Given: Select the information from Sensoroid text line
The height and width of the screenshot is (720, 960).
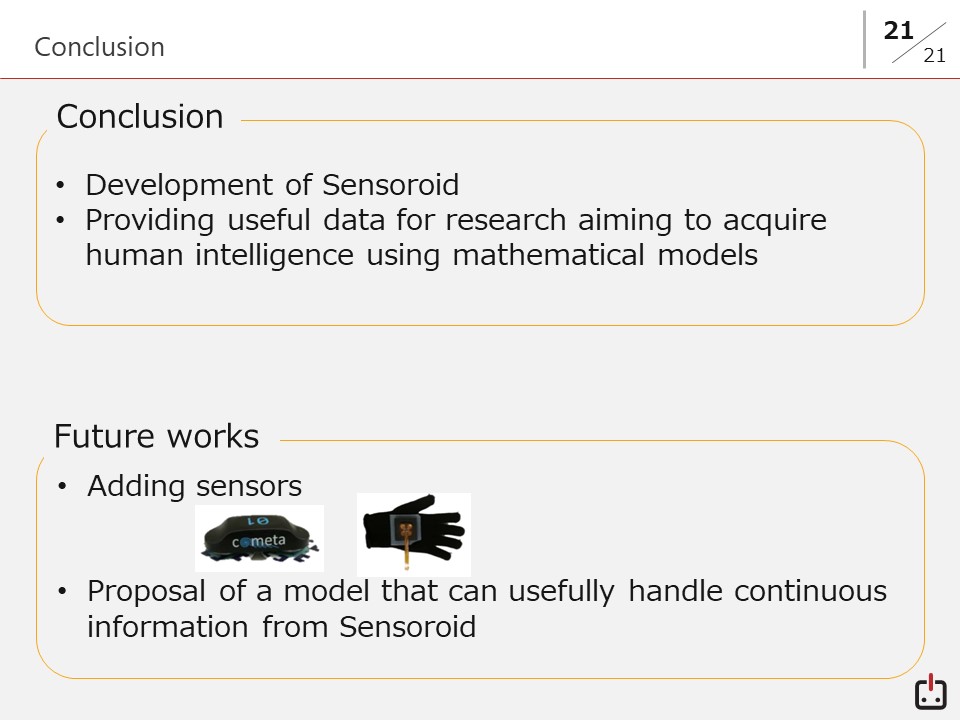Looking at the screenshot, I should [281, 627].
